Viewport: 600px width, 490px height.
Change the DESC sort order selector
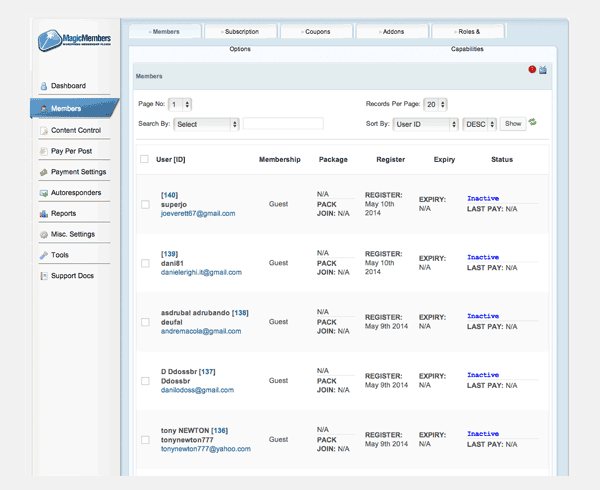478,124
